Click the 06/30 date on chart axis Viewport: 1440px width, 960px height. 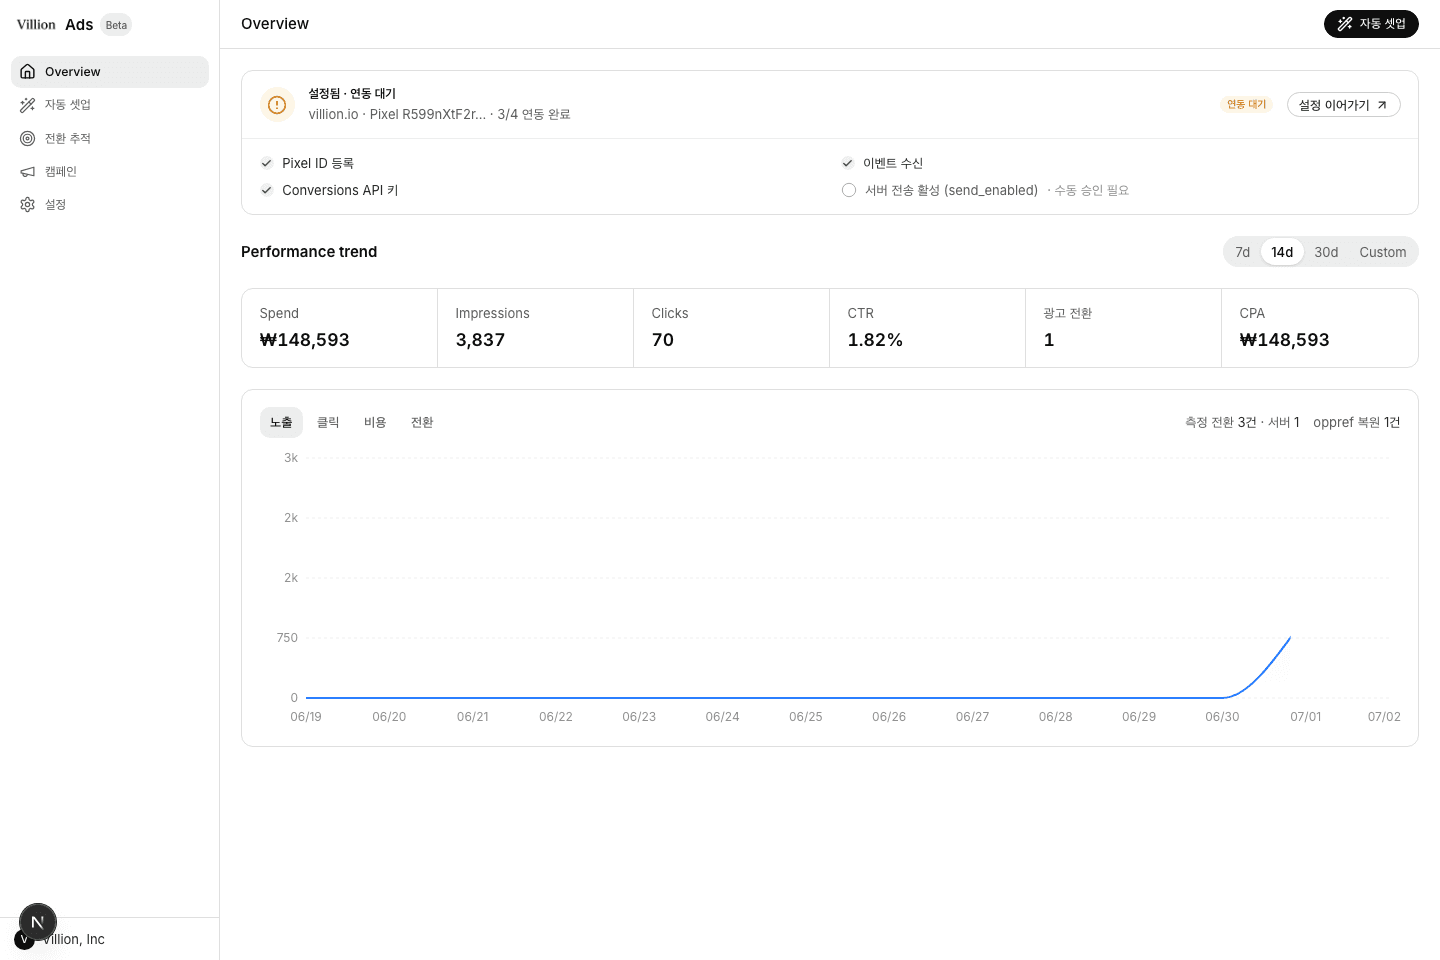click(x=1222, y=717)
